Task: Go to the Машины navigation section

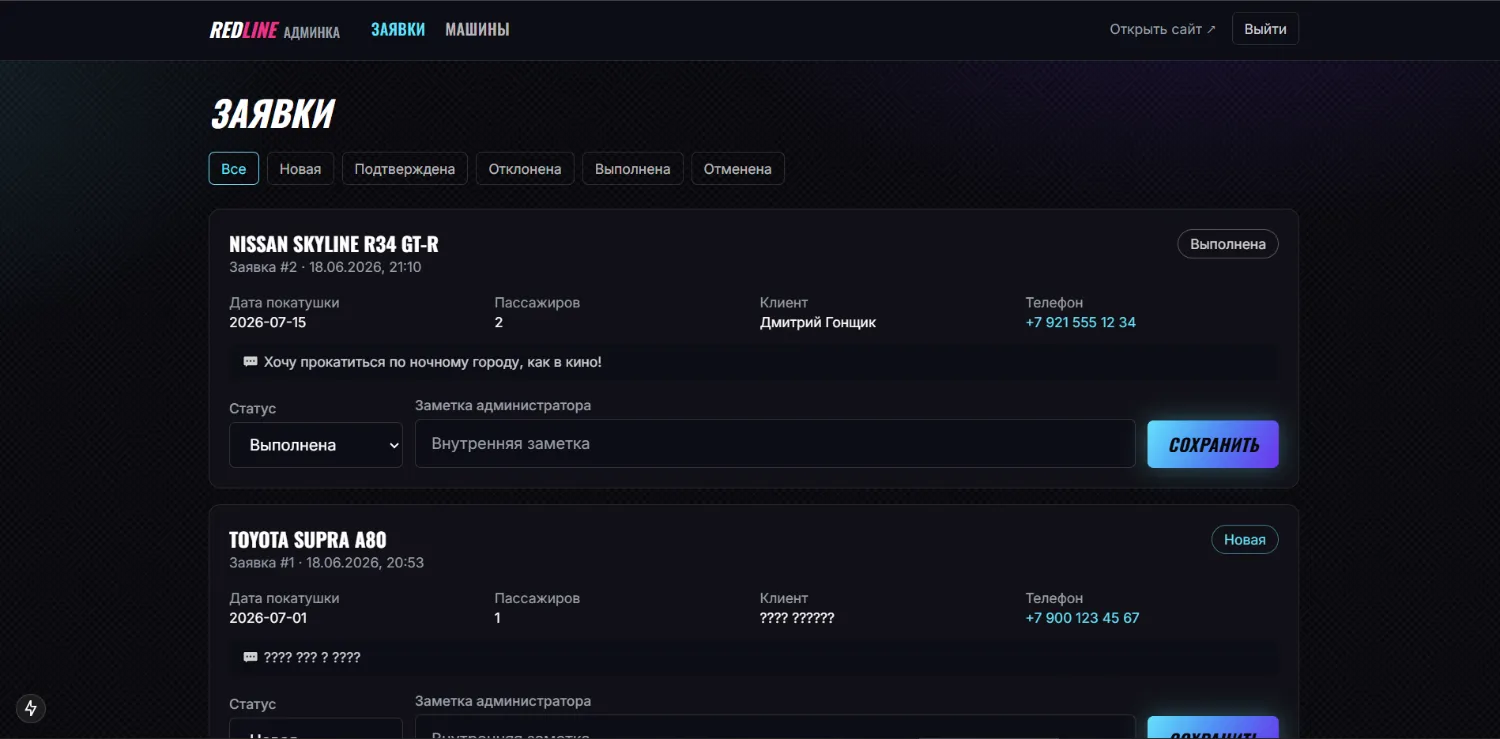Action: point(477,30)
